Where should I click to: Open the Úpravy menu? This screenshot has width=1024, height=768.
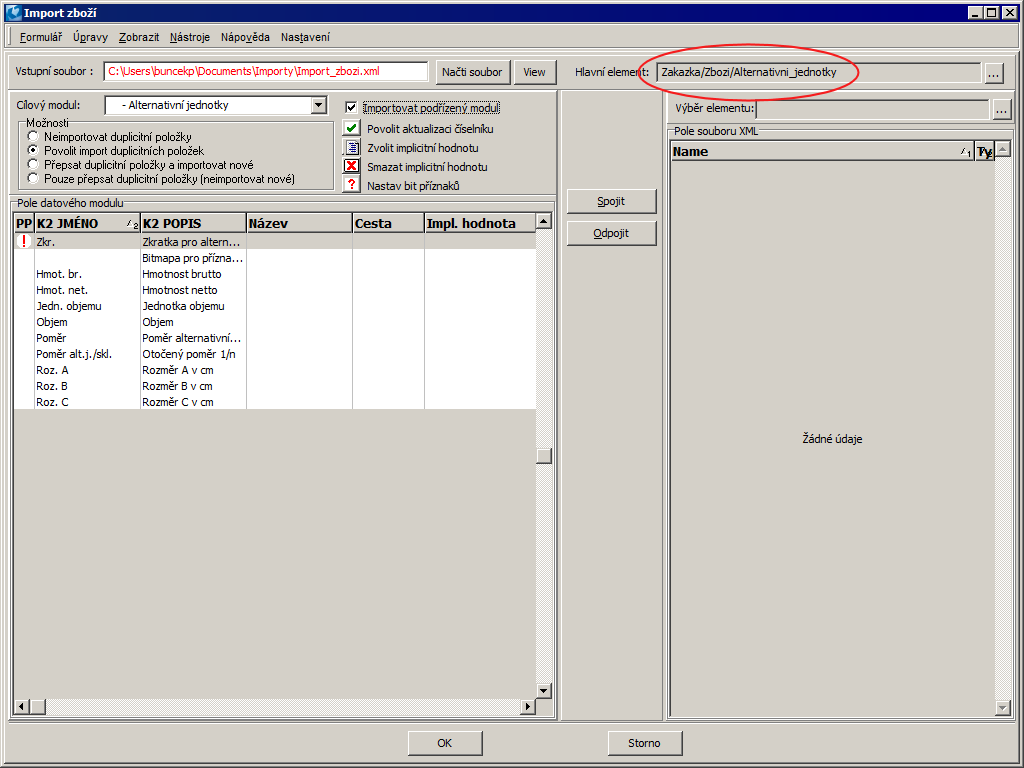90,37
